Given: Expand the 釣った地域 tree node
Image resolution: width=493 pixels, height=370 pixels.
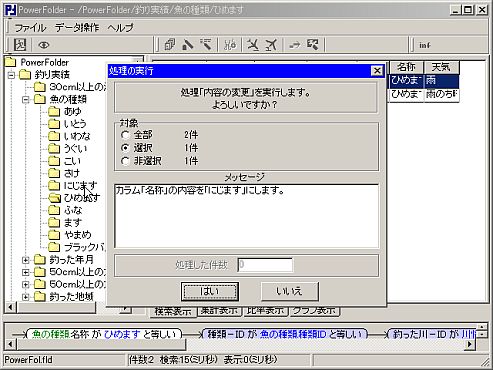Looking at the screenshot, I should click(26, 297).
